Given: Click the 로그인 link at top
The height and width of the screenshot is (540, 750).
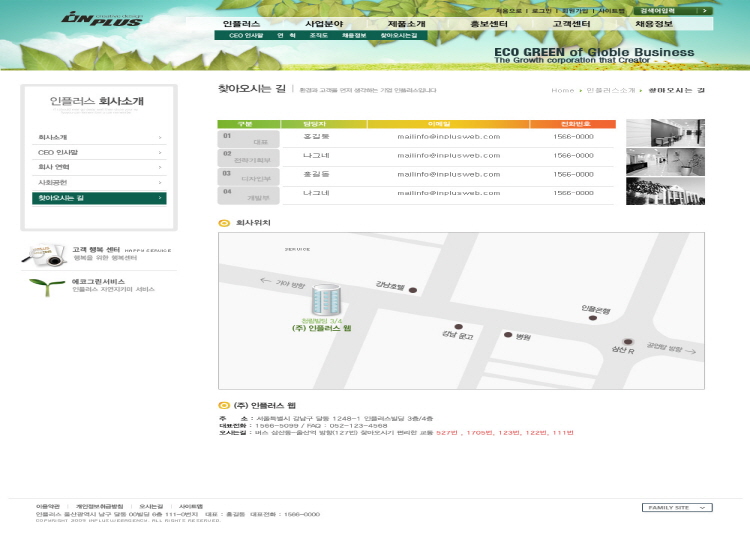Looking at the screenshot, I should pos(541,11).
